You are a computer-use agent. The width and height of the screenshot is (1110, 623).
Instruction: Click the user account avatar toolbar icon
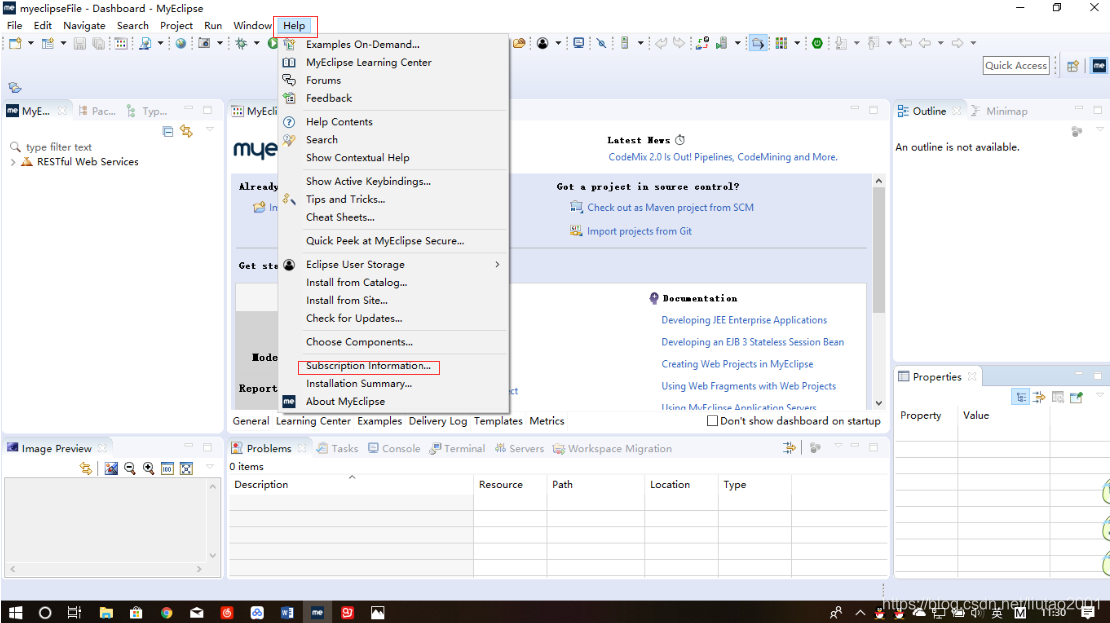(x=542, y=43)
